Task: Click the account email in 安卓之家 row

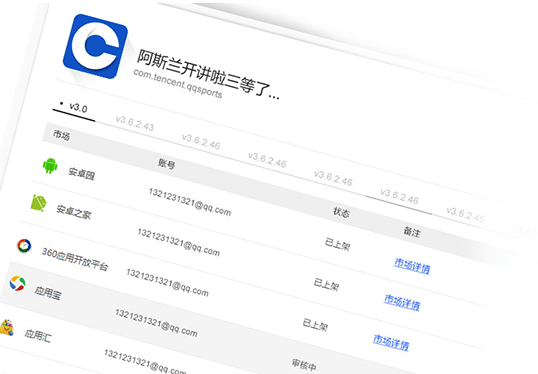Action: 178,242
